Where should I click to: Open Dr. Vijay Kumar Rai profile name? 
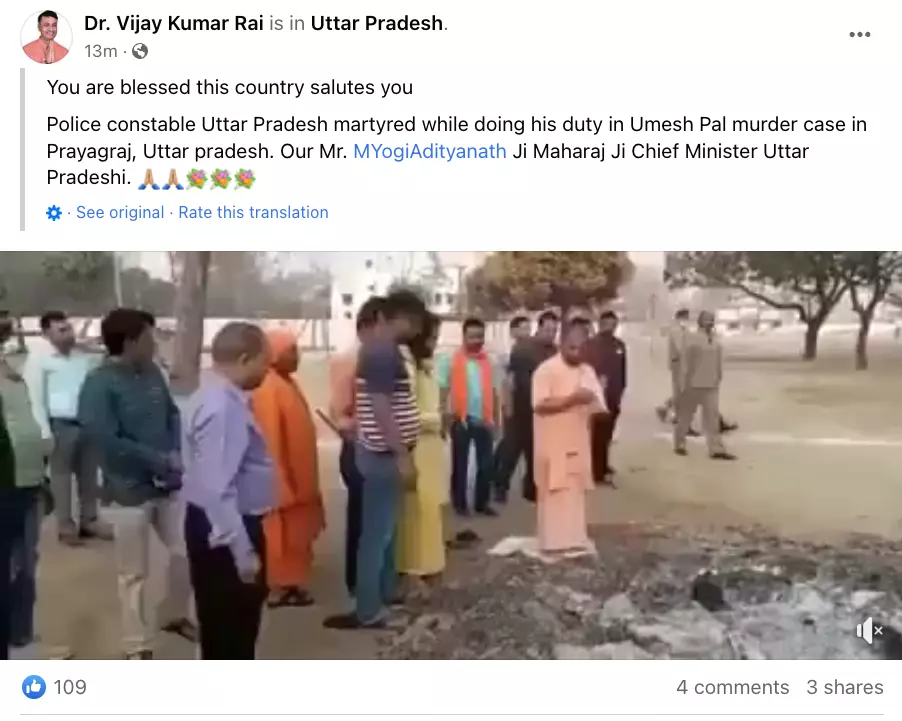coord(174,23)
